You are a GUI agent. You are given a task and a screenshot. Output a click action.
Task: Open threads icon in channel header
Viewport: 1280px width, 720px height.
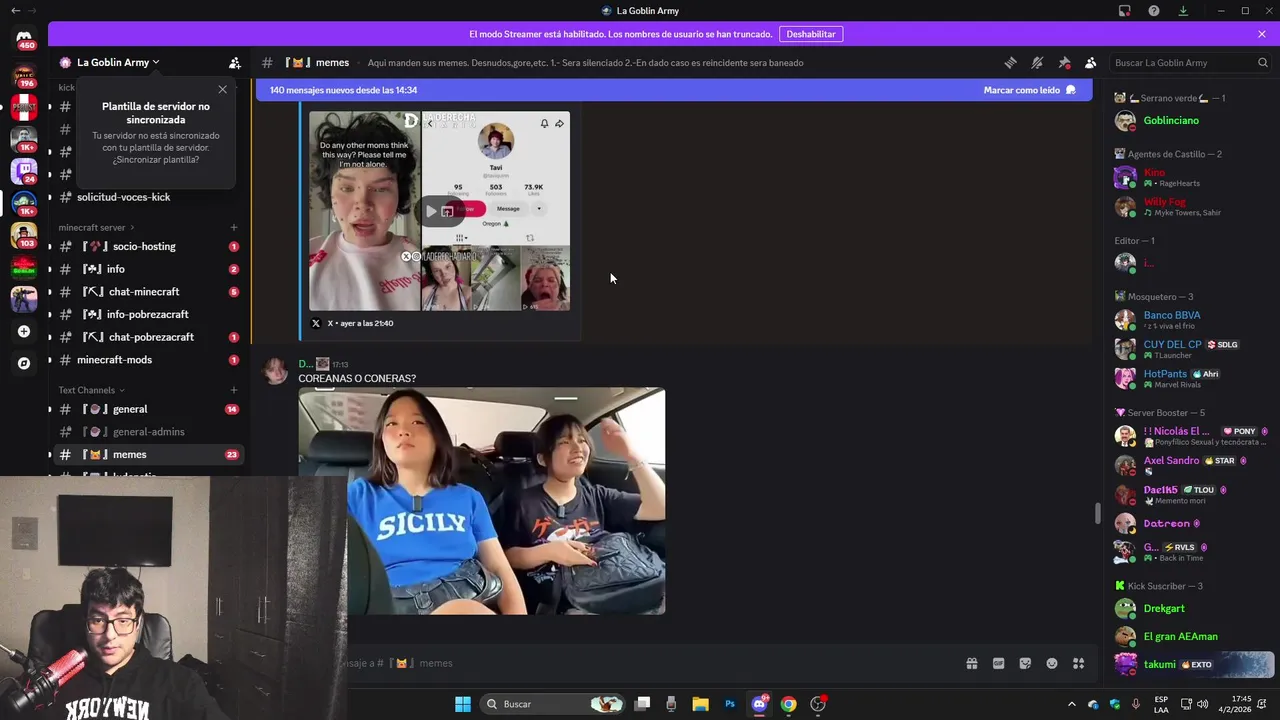(x=1010, y=62)
